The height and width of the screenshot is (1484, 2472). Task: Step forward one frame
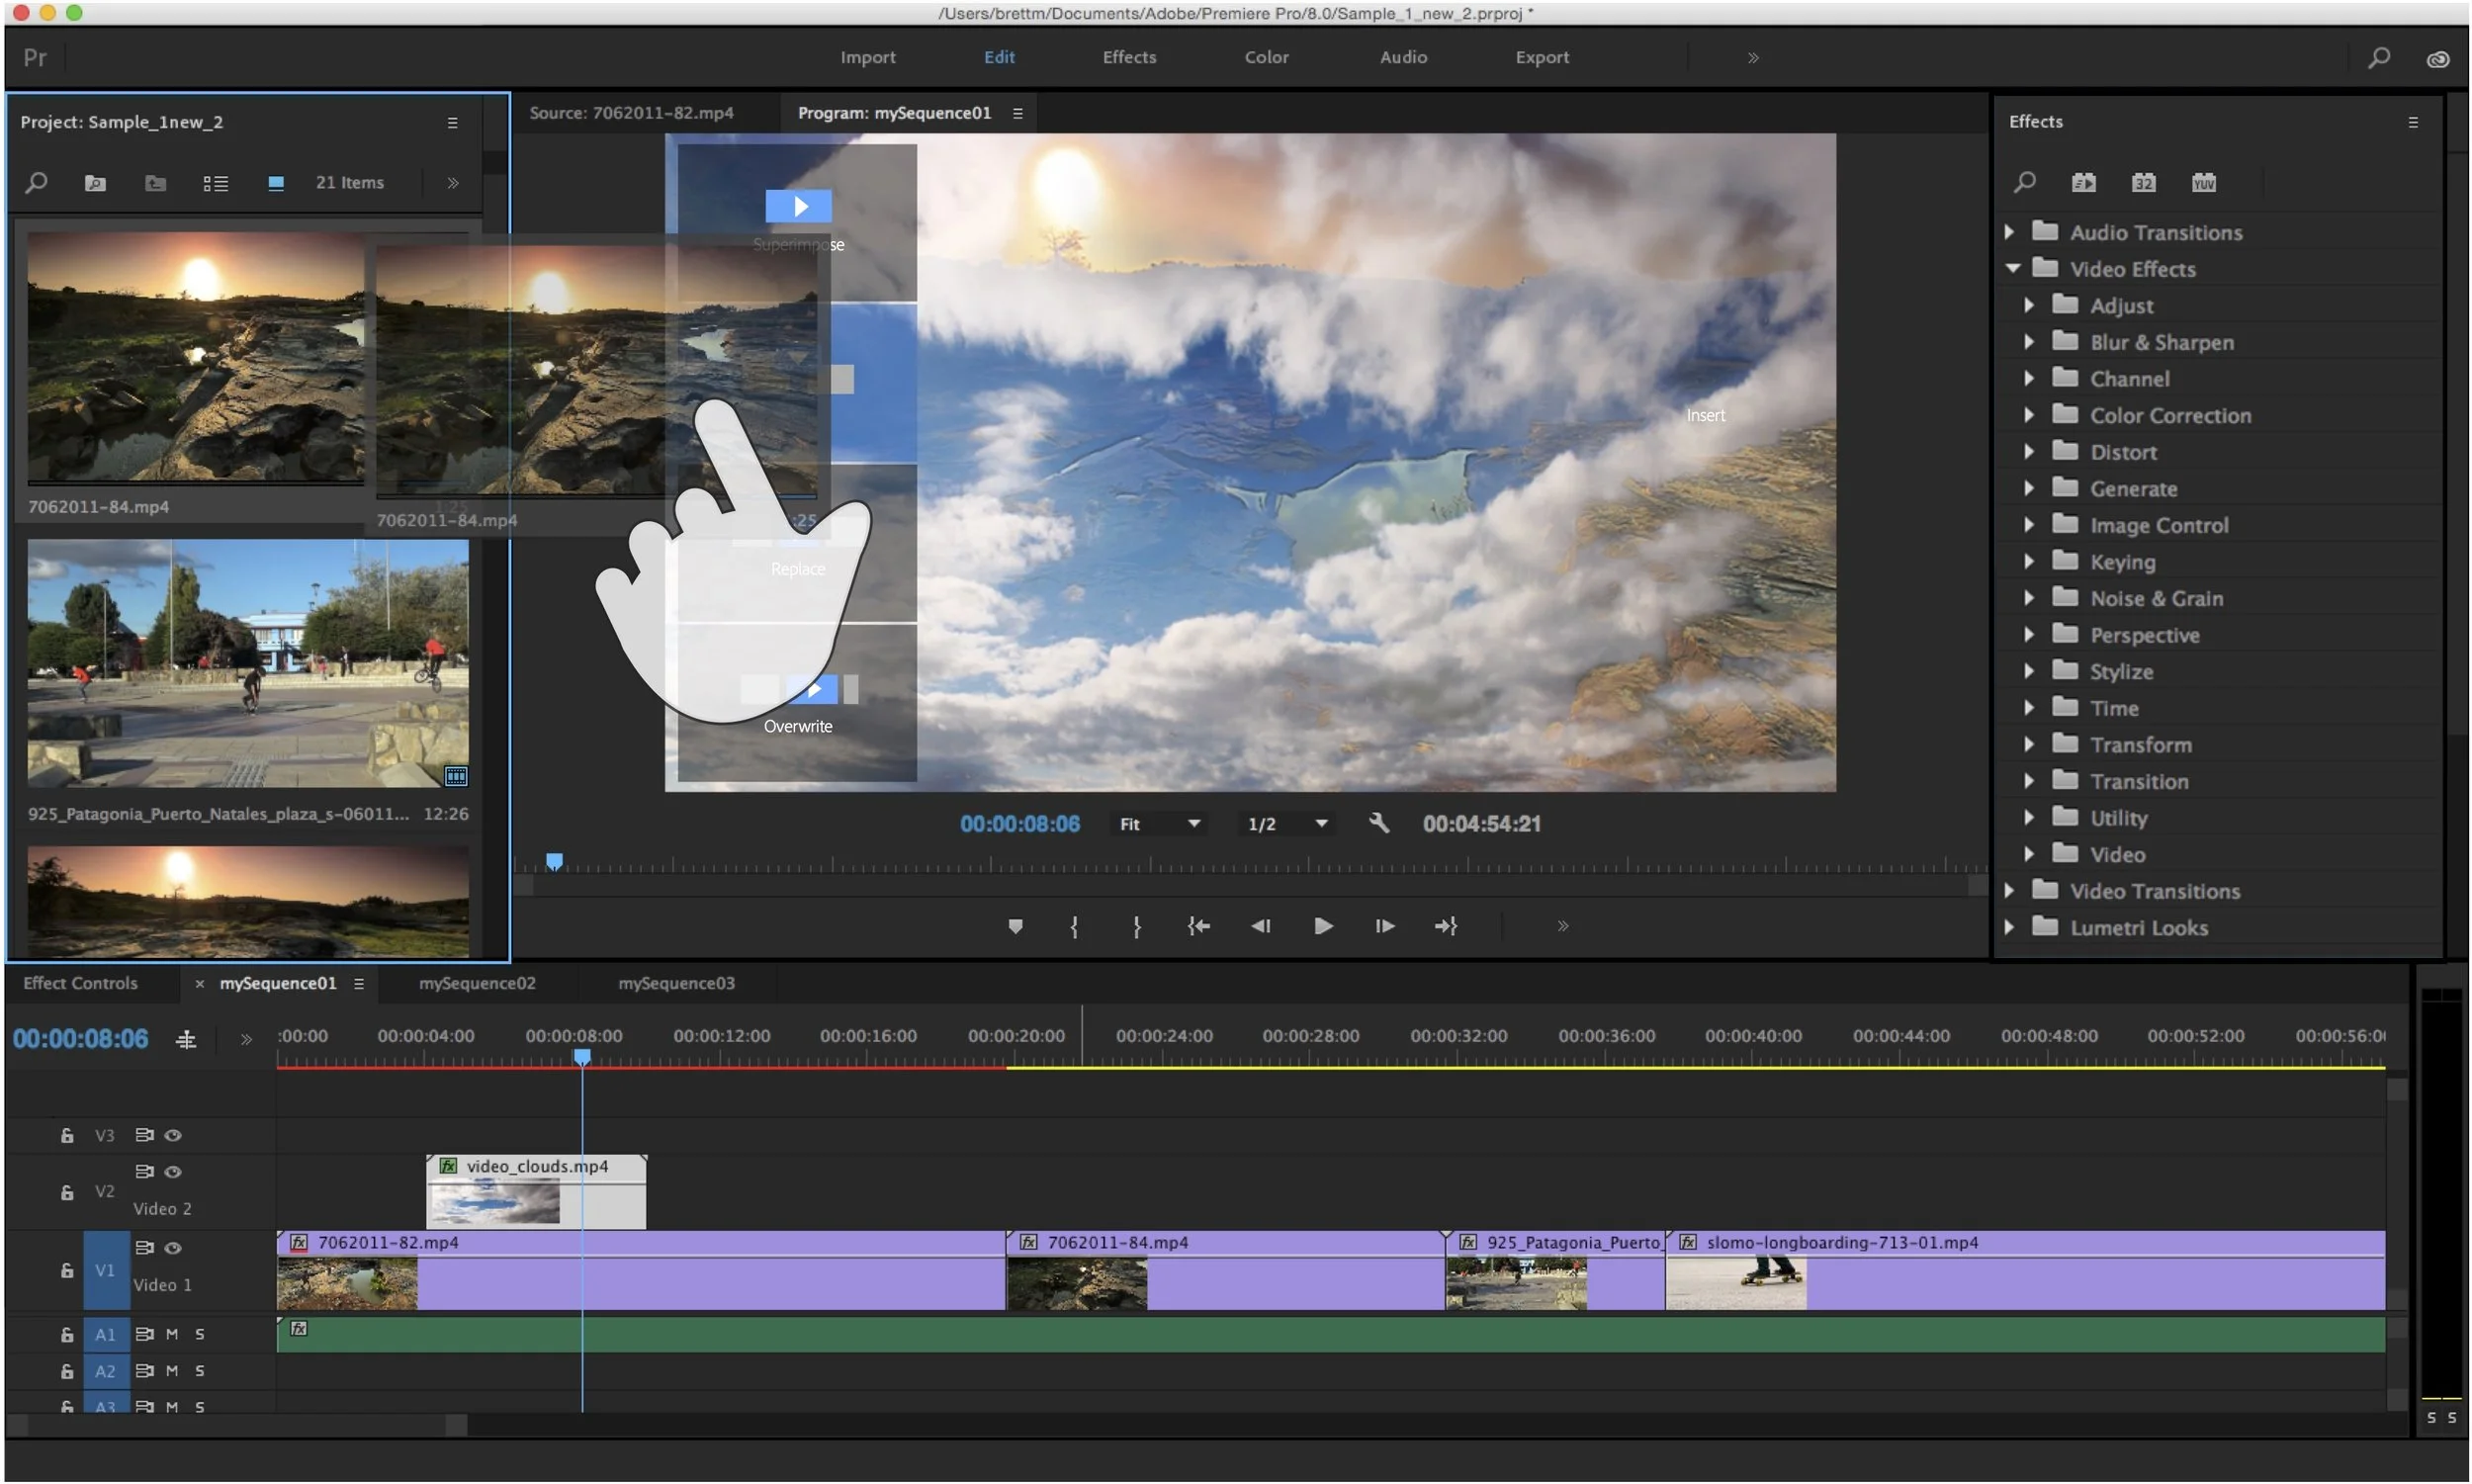[x=1384, y=926]
